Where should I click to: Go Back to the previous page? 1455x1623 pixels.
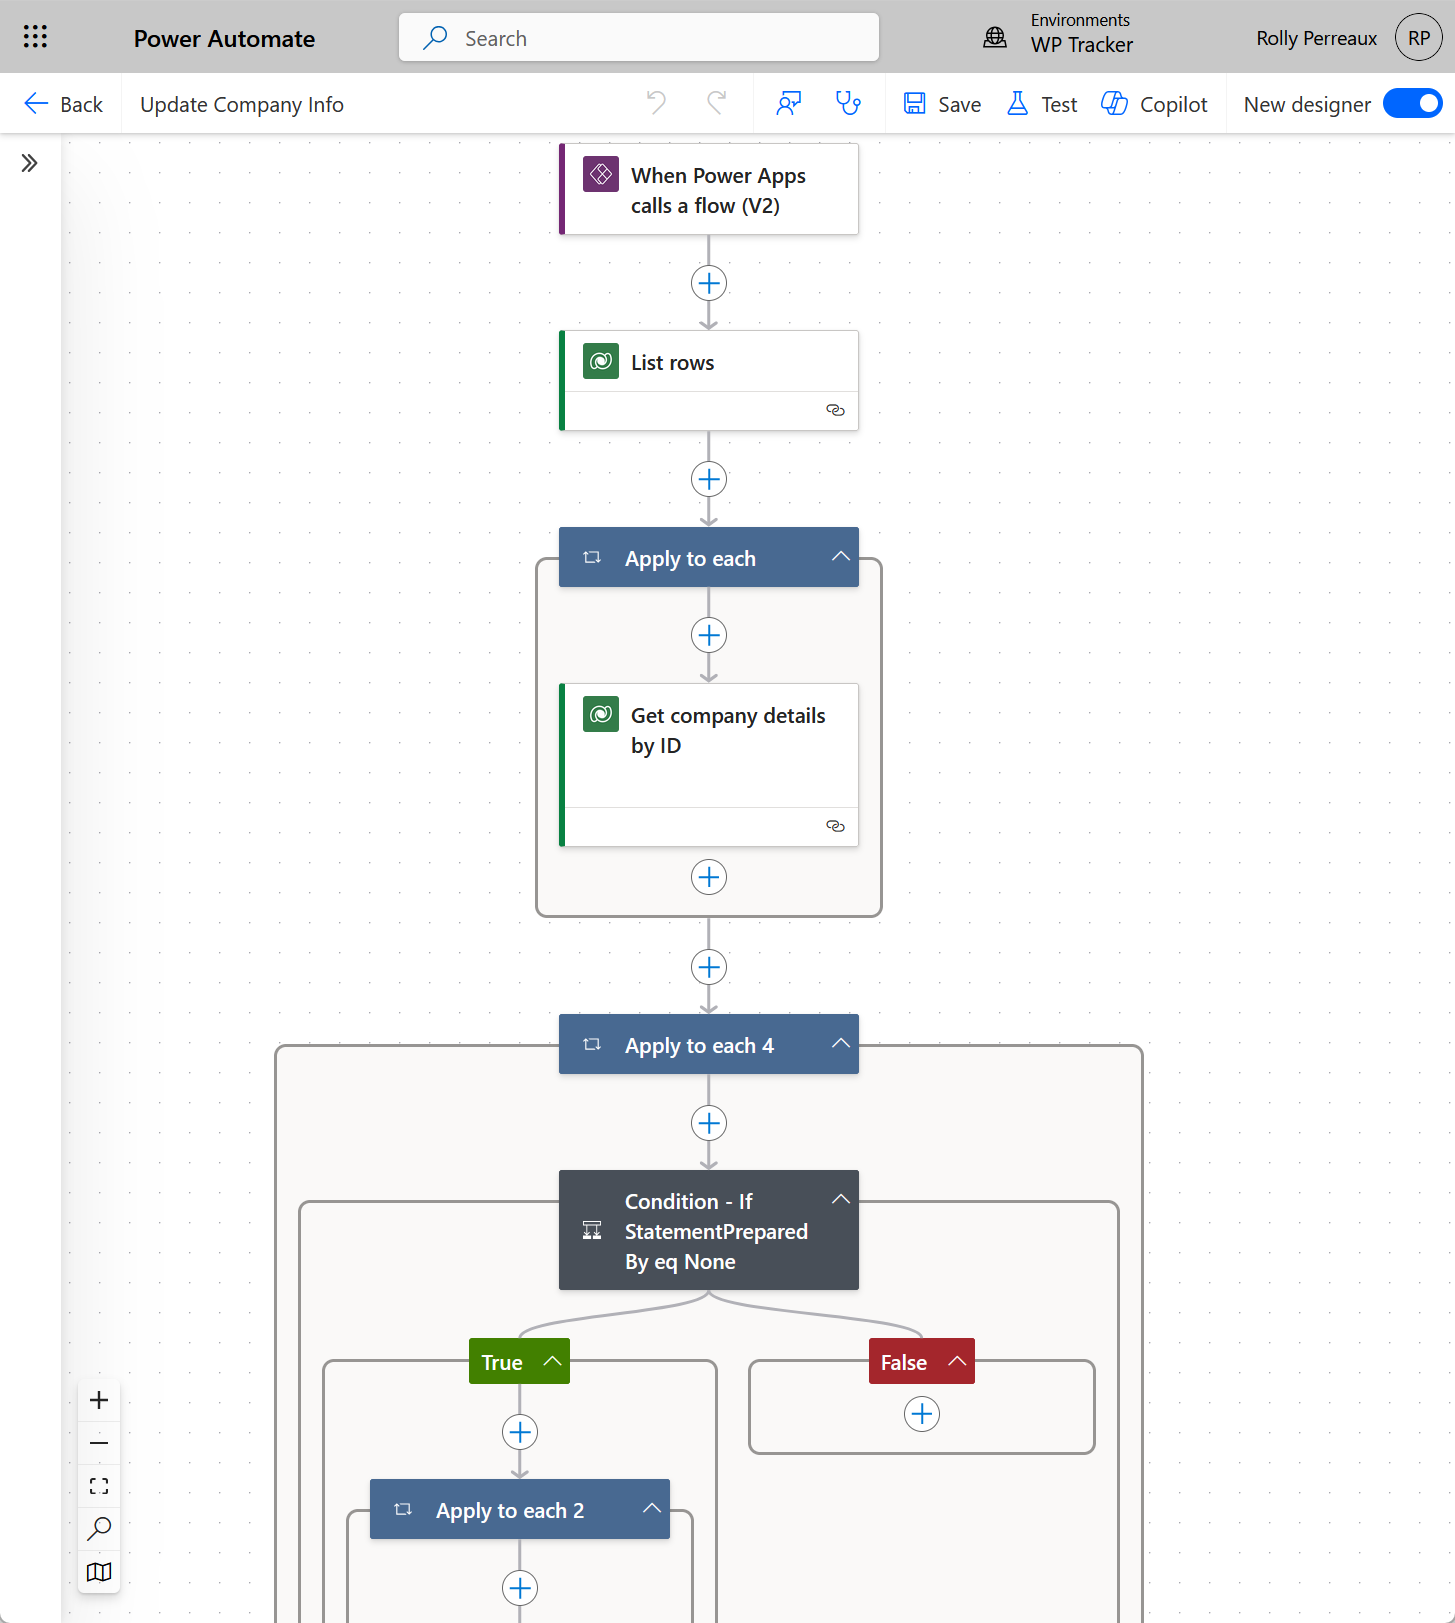[x=63, y=104]
